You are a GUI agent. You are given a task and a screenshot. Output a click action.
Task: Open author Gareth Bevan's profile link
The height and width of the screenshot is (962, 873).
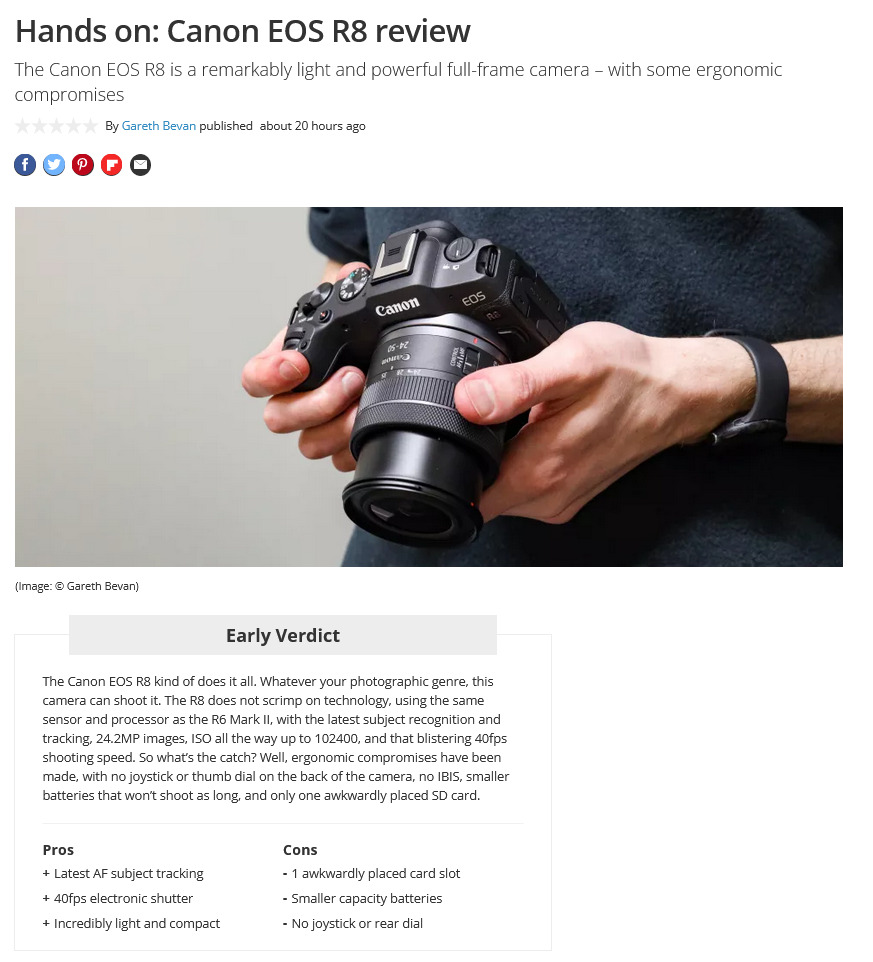point(159,126)
